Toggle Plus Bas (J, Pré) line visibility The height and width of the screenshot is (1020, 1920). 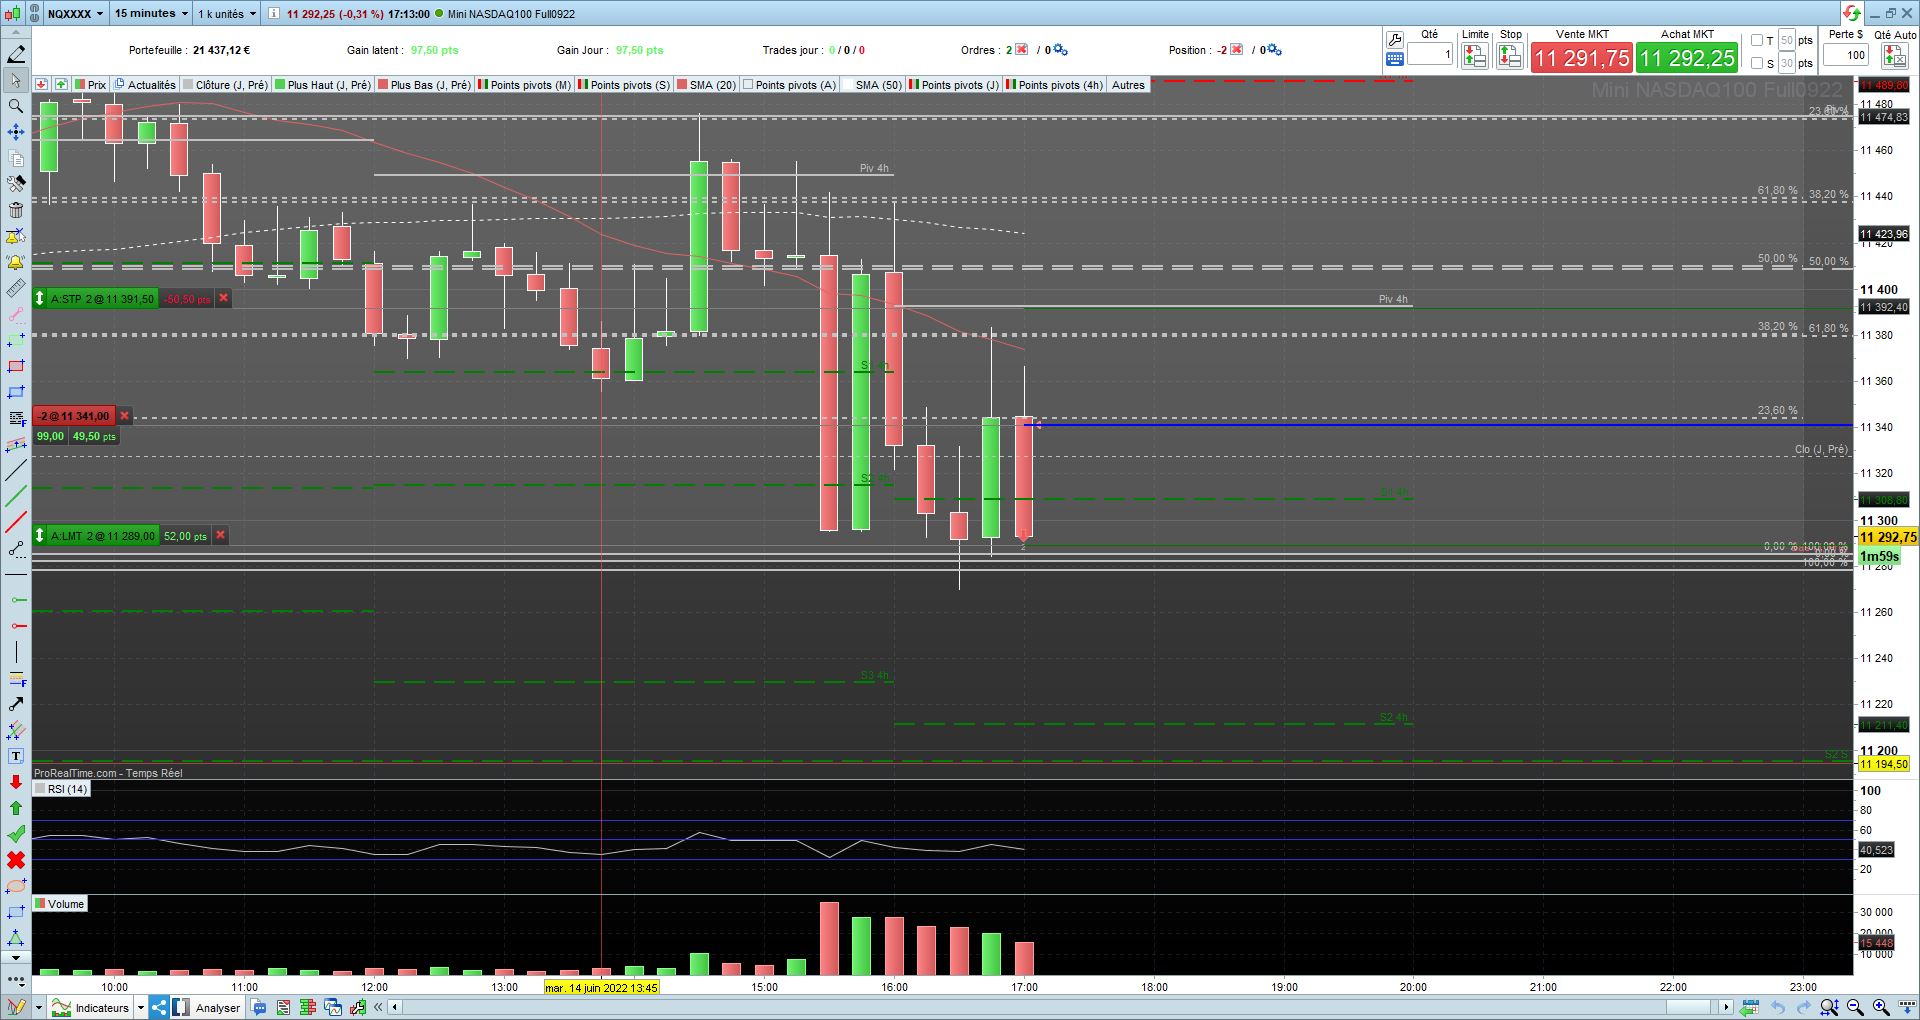(383, 85)
